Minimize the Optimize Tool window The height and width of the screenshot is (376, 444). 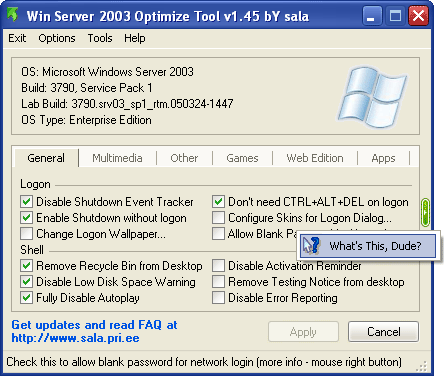372,16
